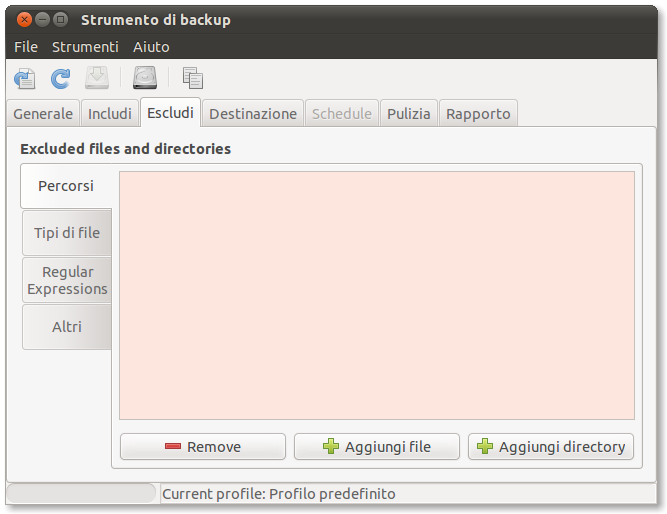Viewport: 667px width, 514px height.
Task: Click the Aggiungi directory button
Action: 551,447
